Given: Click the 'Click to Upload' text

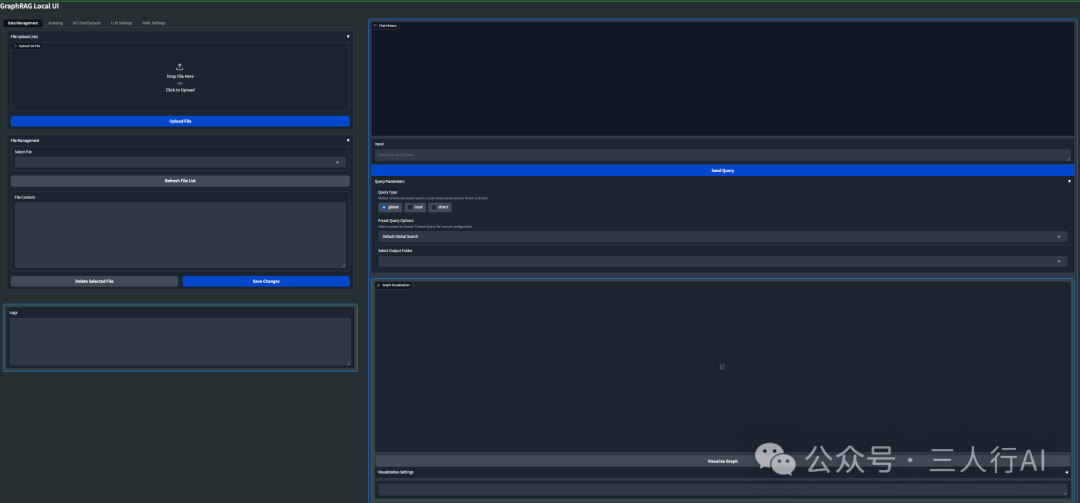Looking at the screenshot, I should [180, 90].
